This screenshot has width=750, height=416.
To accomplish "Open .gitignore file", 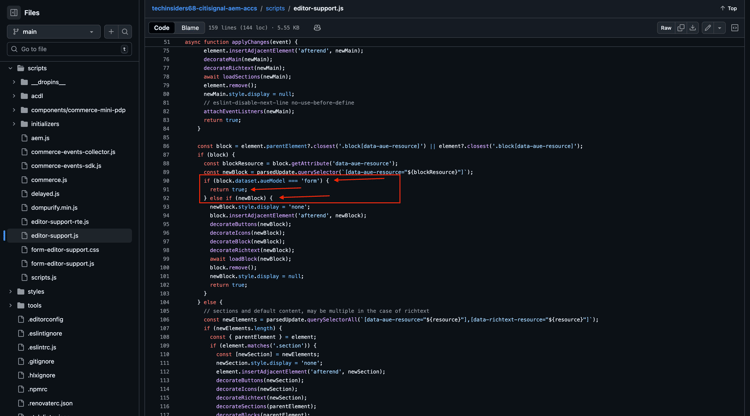I will tap(41, 361).
